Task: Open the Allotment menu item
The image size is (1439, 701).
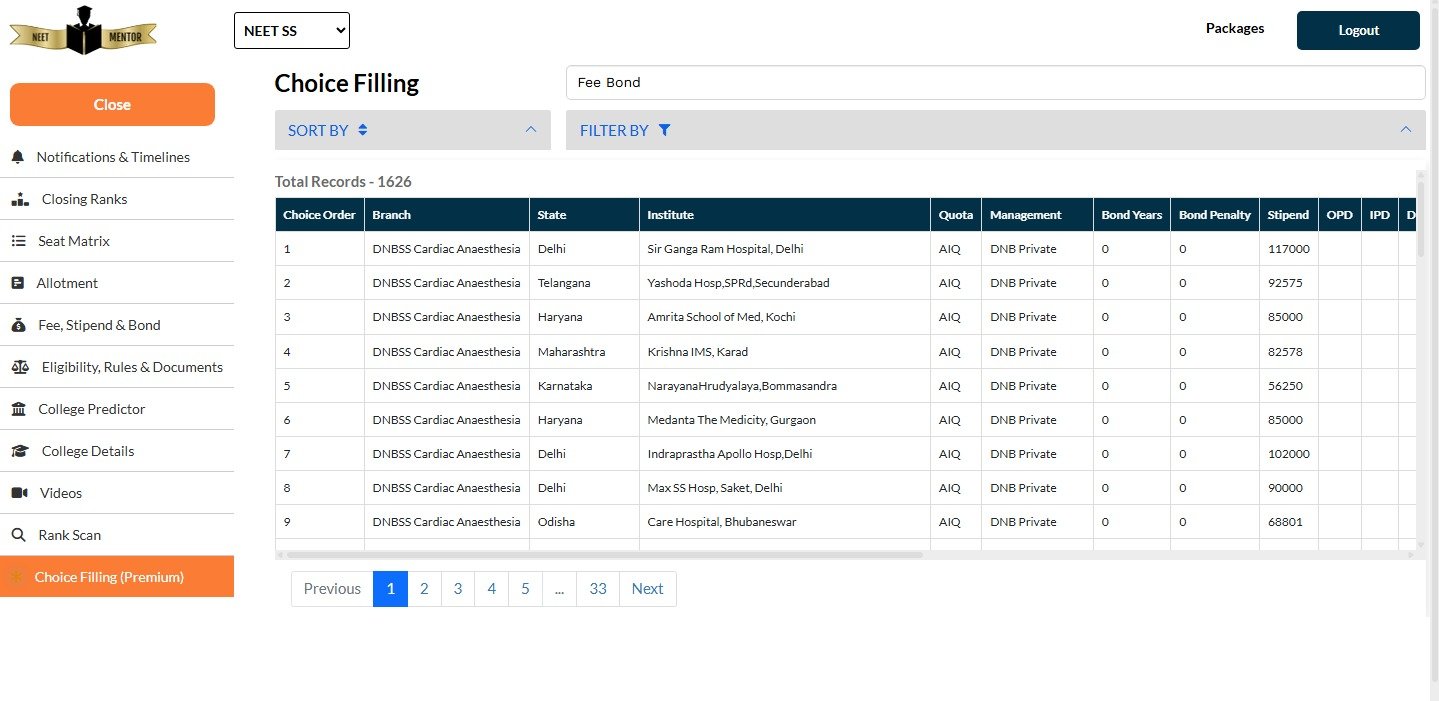Action: pyautogui.click(x=67, y=283)
